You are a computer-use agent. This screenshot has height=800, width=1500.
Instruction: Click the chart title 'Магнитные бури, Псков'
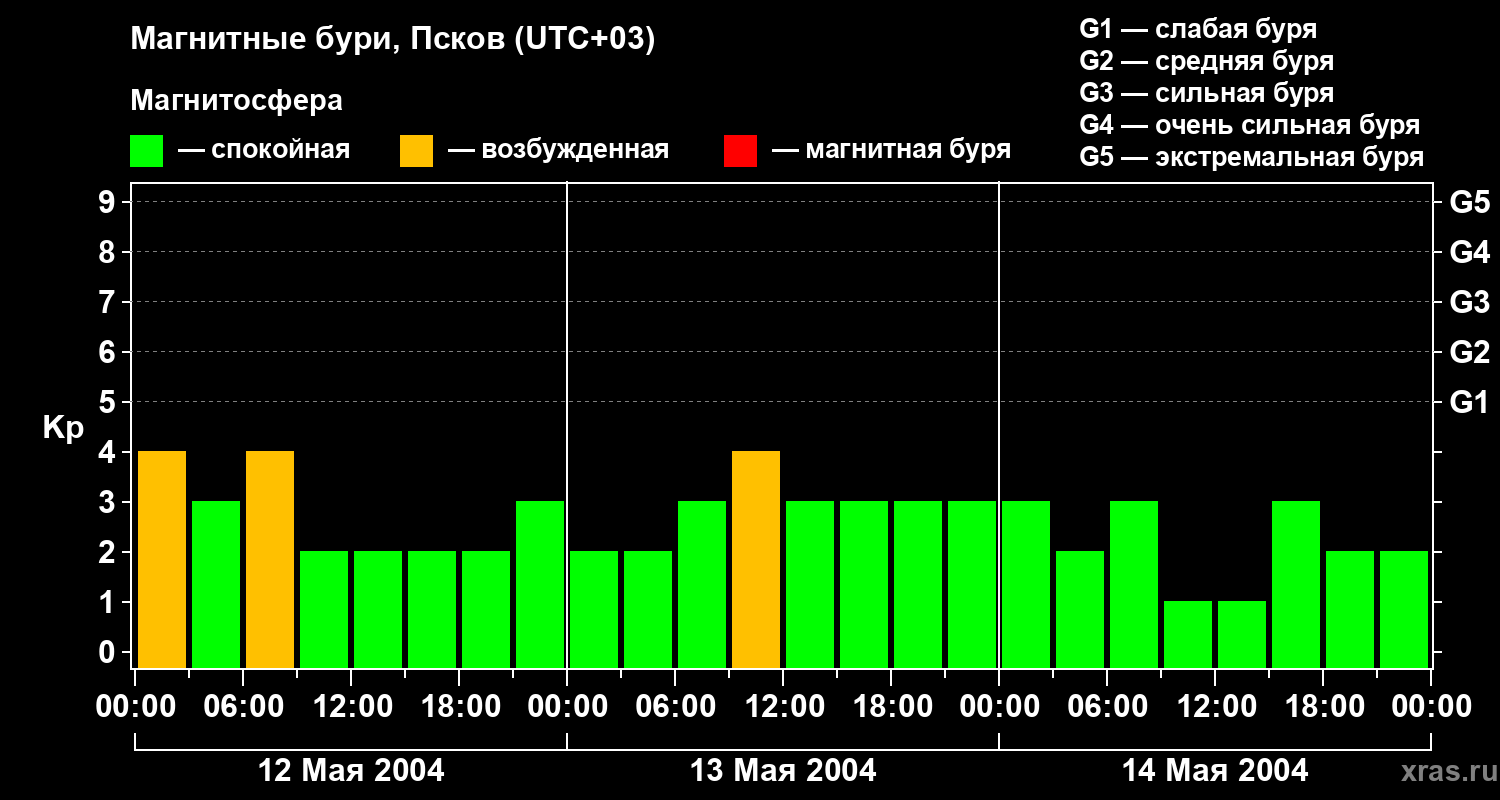point(392,40)
